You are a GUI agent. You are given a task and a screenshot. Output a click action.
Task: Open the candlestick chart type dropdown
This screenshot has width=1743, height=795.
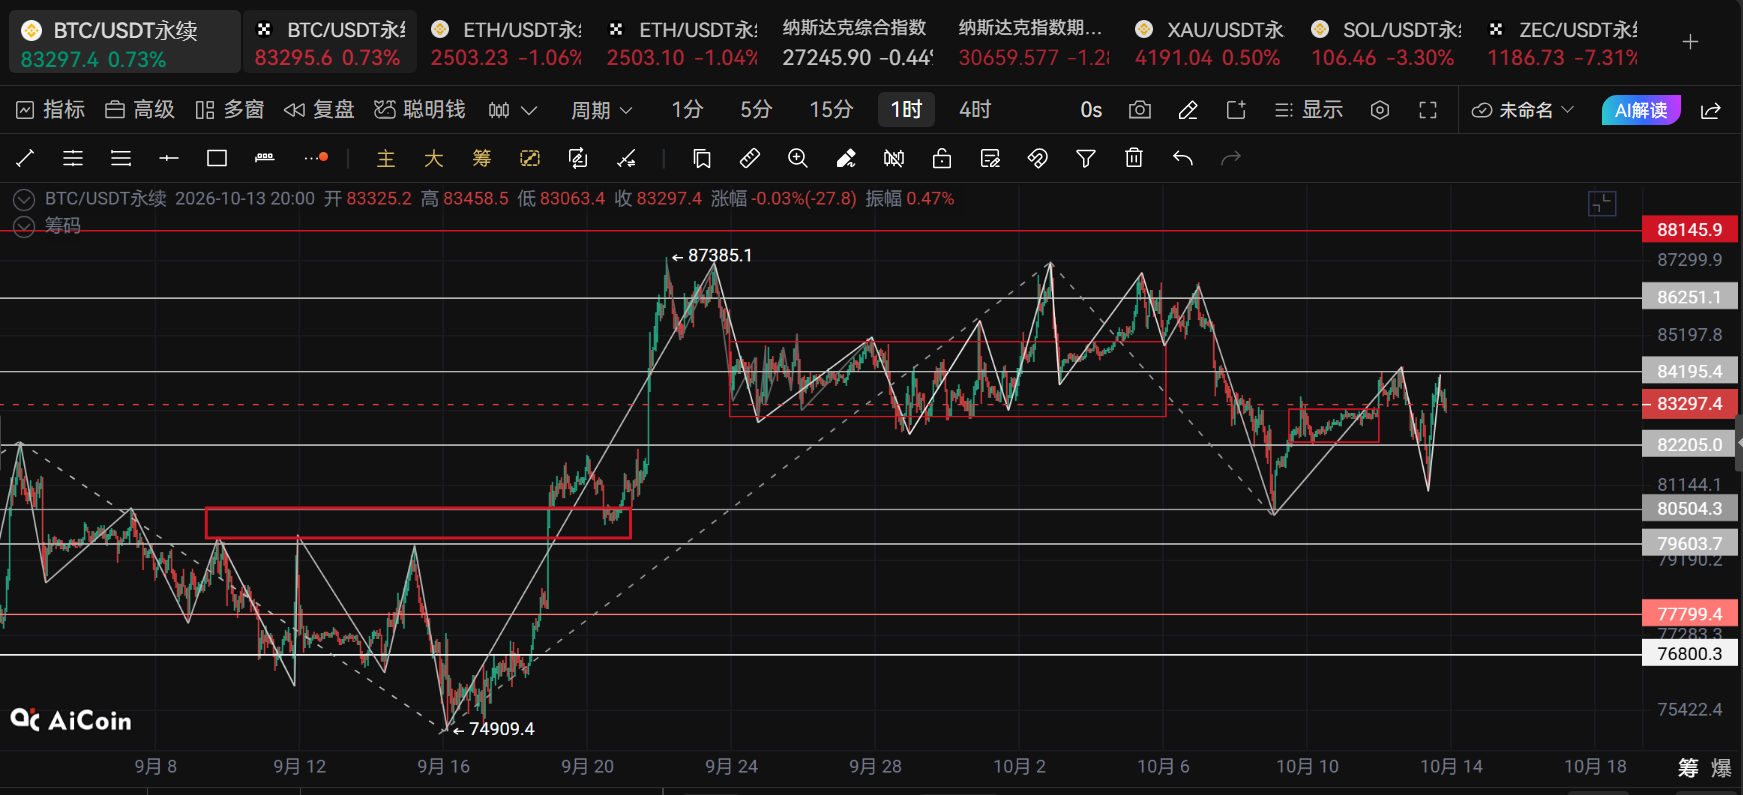point(512,110)
